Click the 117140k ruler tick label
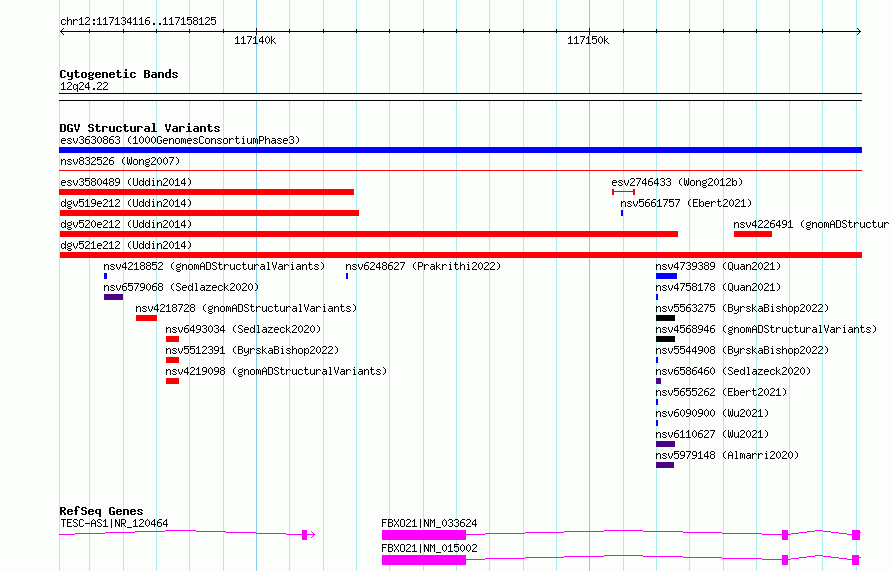Viewport: 890px width, 571px height. click(255, 40)
